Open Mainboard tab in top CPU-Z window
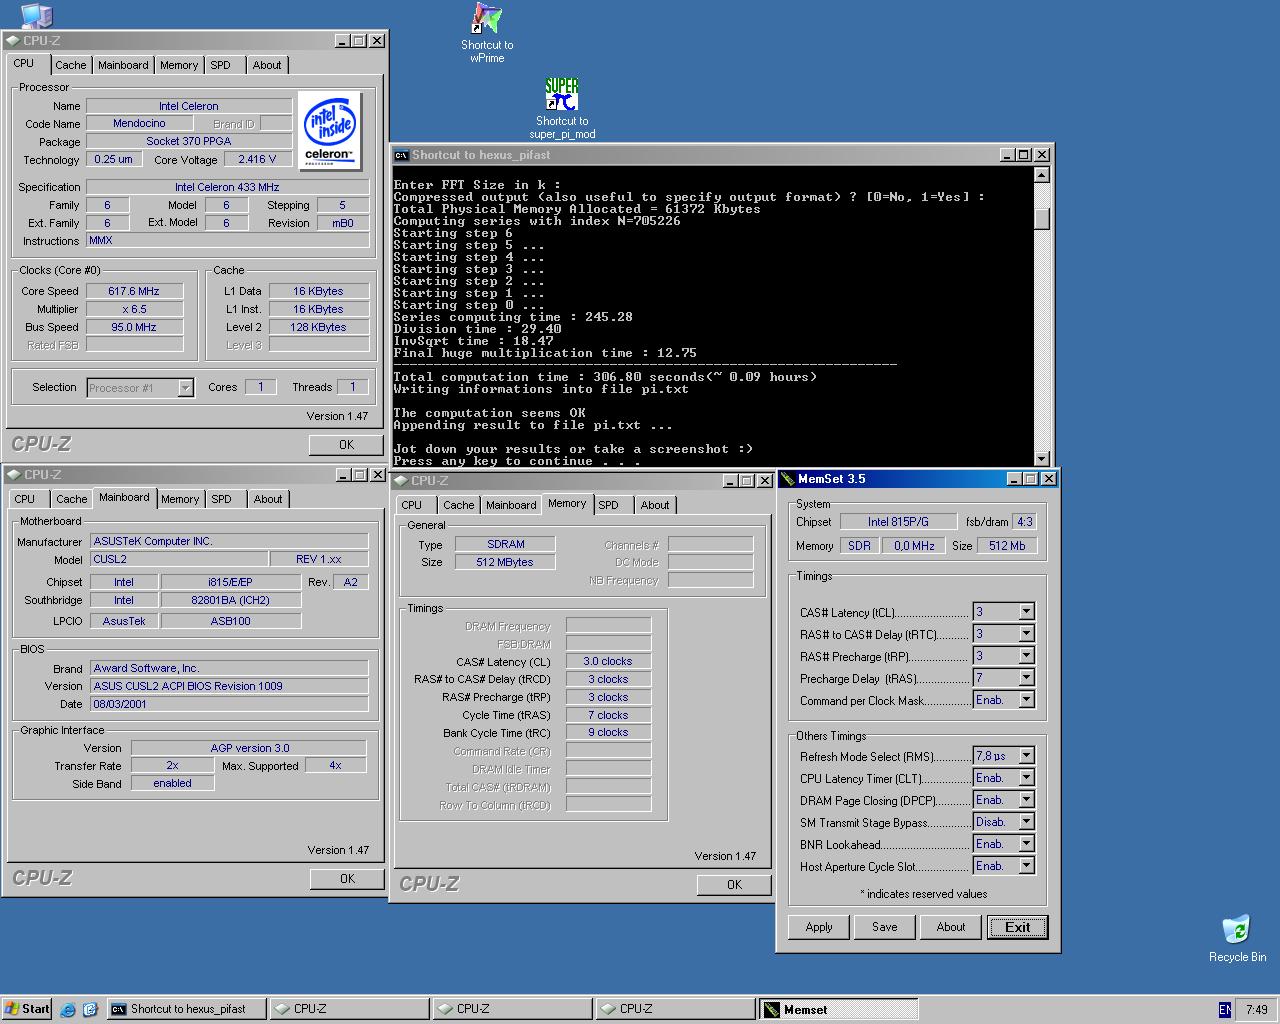The image size is (1280, 1024). (123, 65)
